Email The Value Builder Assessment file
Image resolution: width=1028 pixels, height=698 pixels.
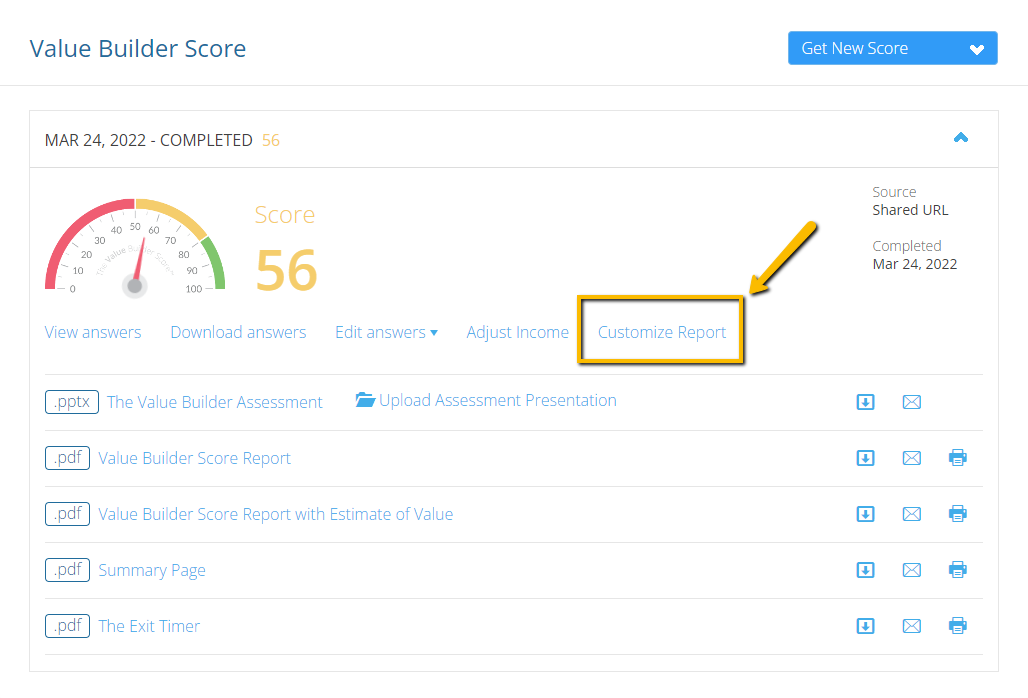pos(911,402)
